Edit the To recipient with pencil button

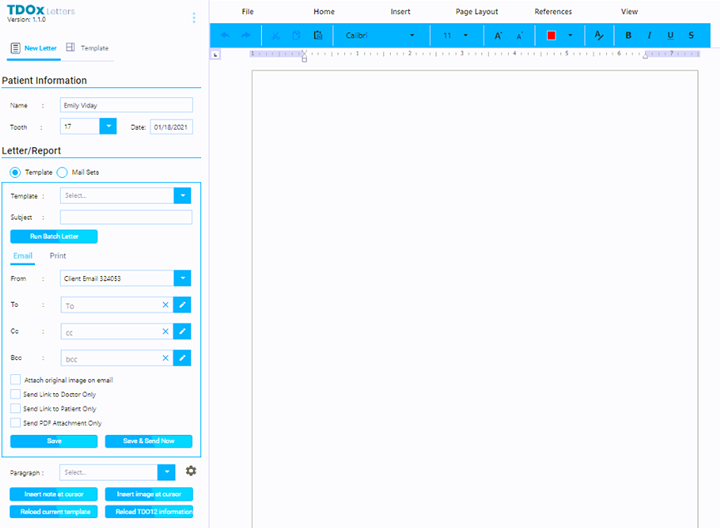[182, 305]
